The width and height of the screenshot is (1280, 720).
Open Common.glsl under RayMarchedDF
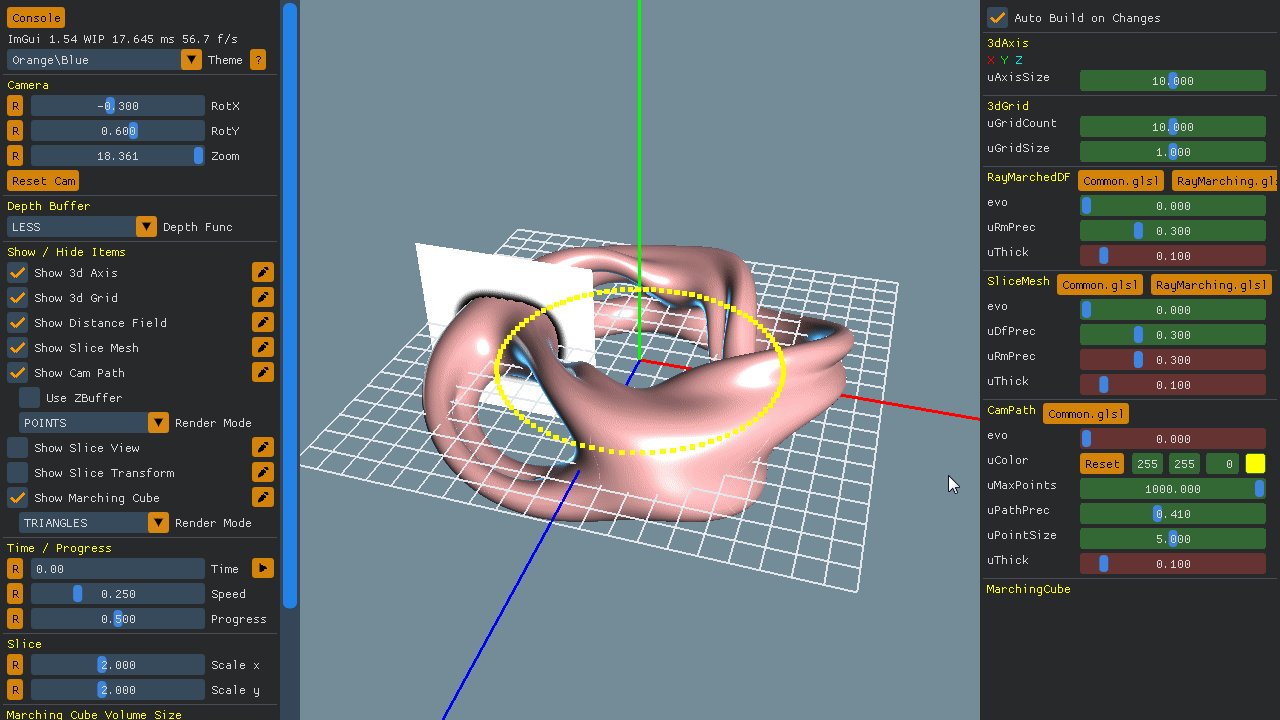(x=1120, y=181)
